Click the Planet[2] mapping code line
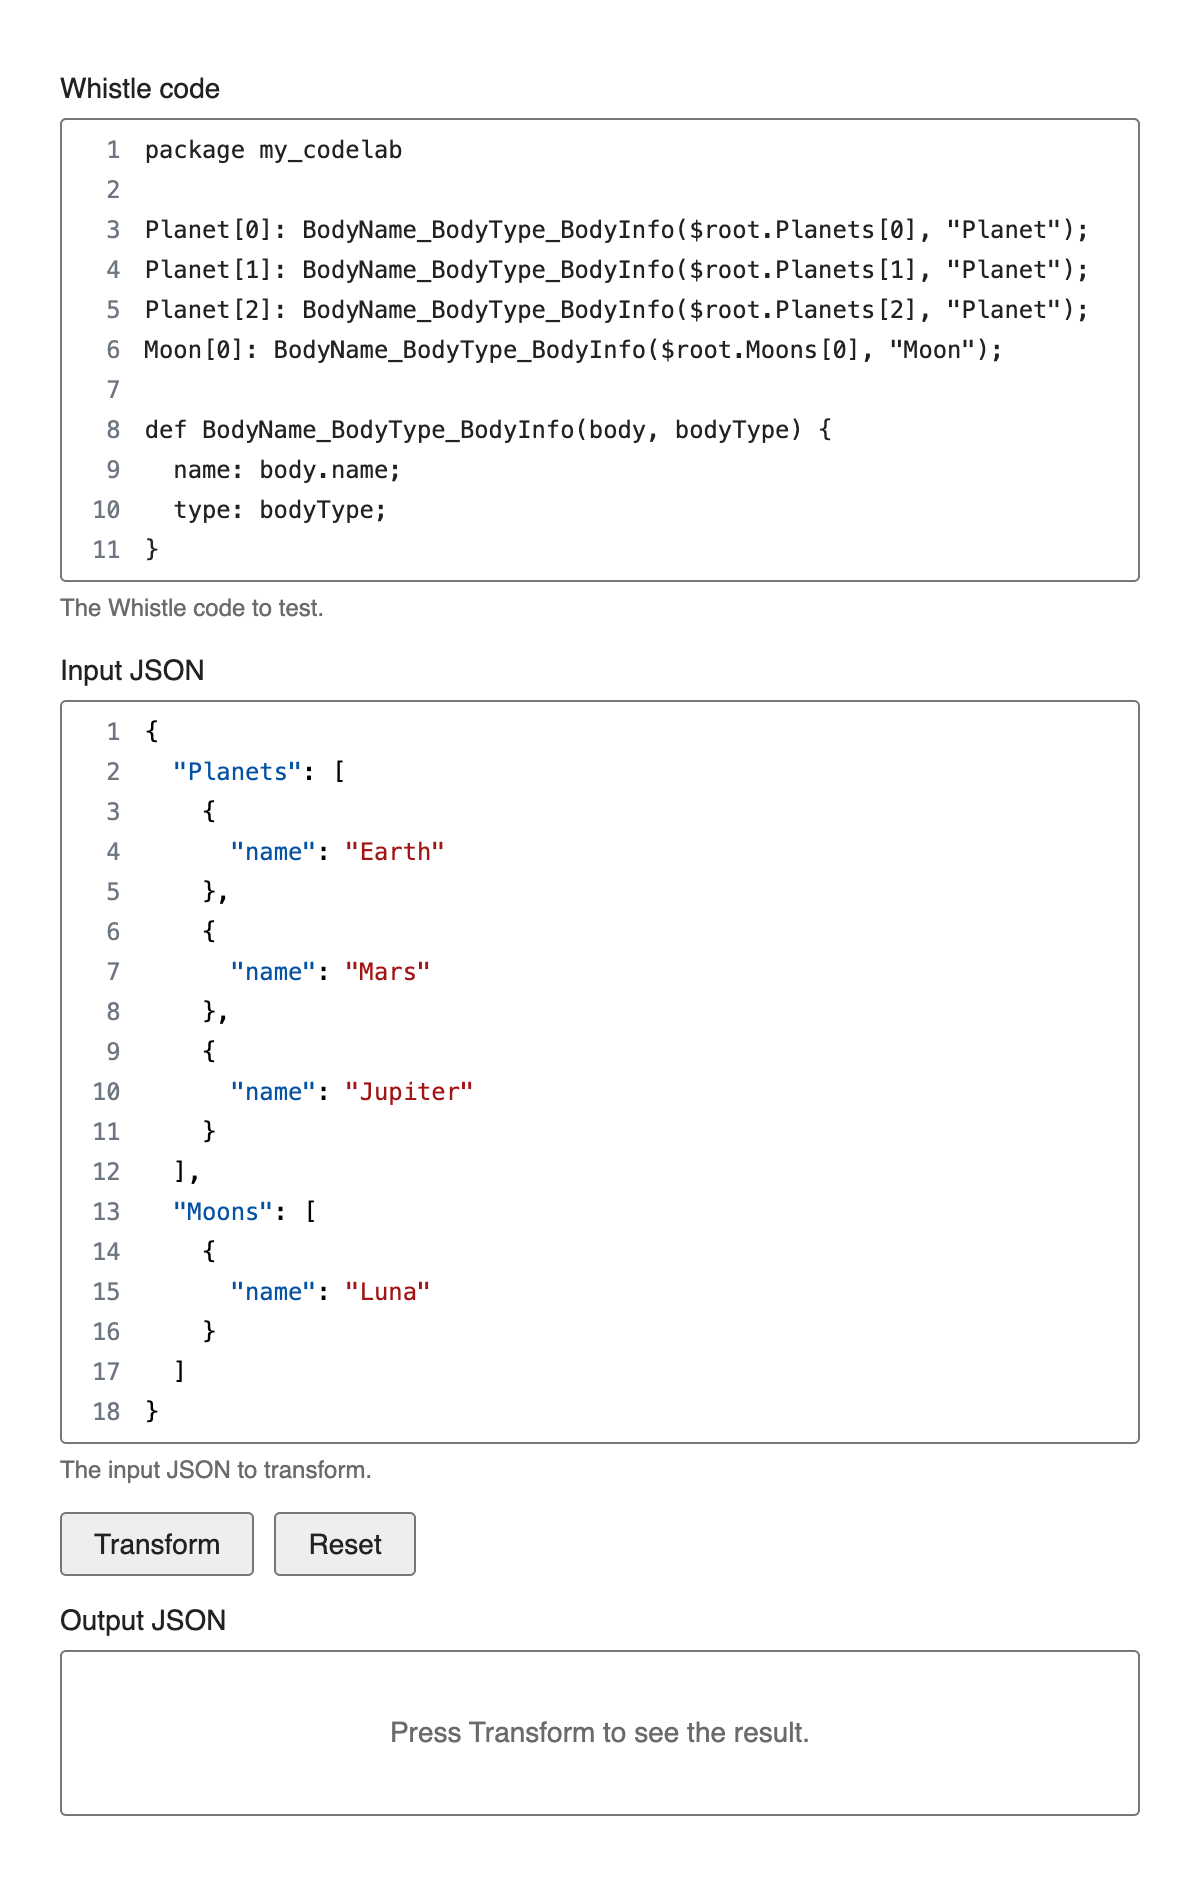The image size is (1200, 1884). pos(616,310)
